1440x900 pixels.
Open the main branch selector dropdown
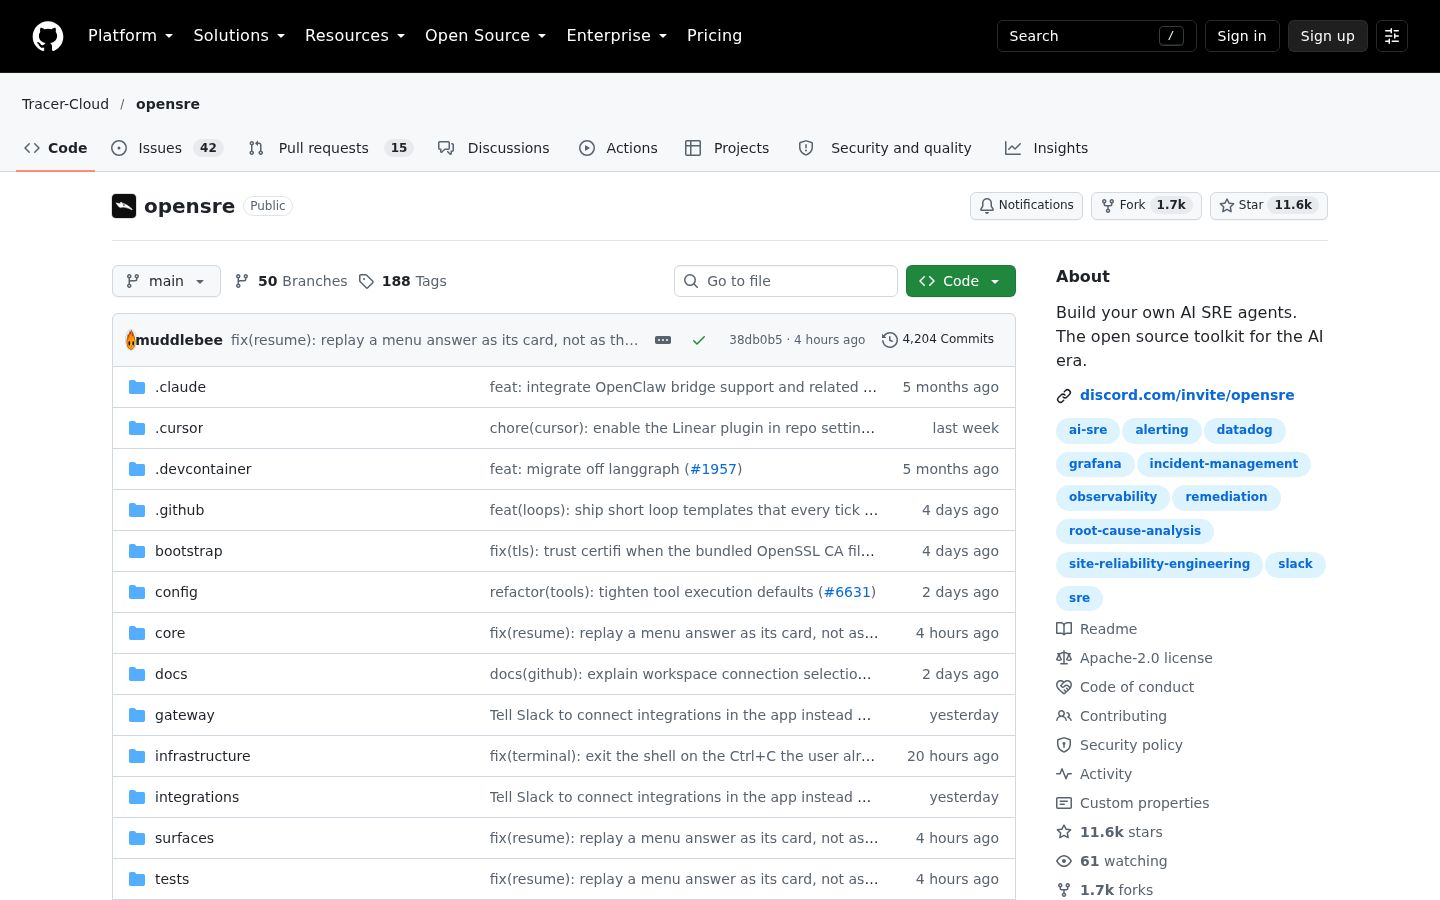166,281
